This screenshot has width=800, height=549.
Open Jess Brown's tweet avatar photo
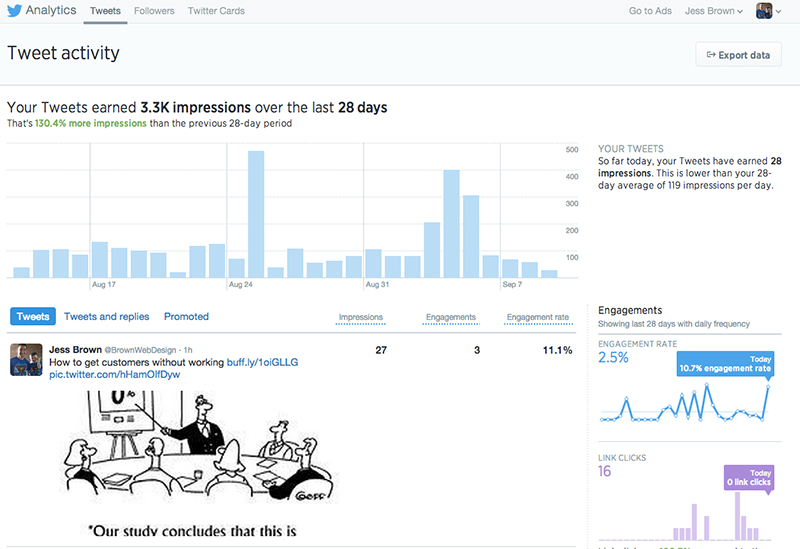click(26, 360)
